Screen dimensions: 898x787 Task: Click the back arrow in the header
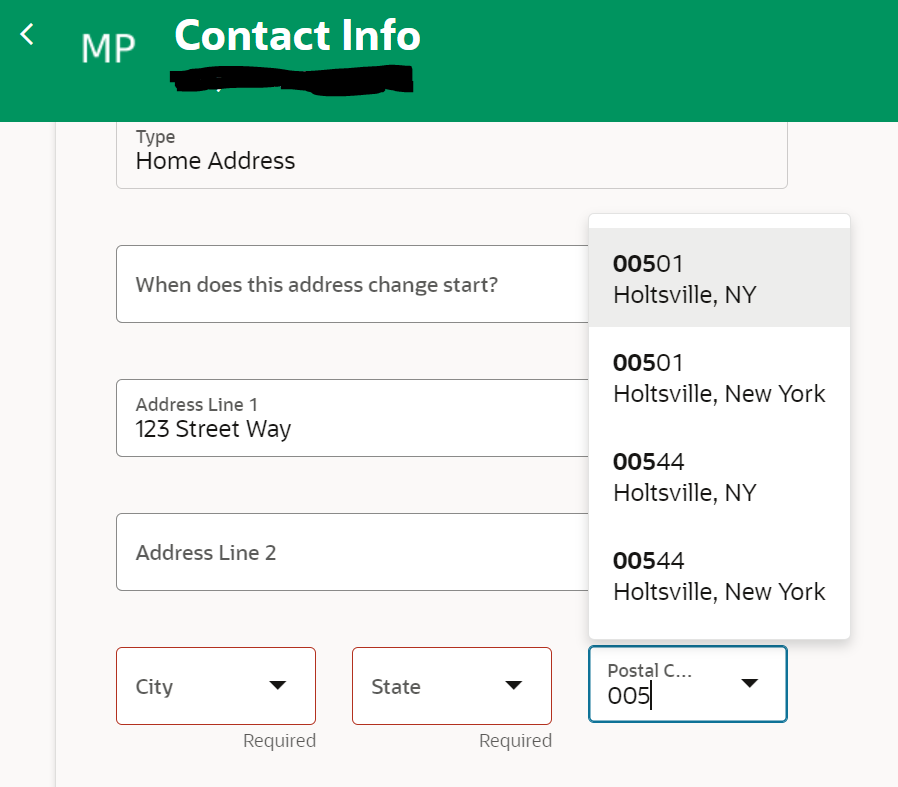tap(25, 33)
